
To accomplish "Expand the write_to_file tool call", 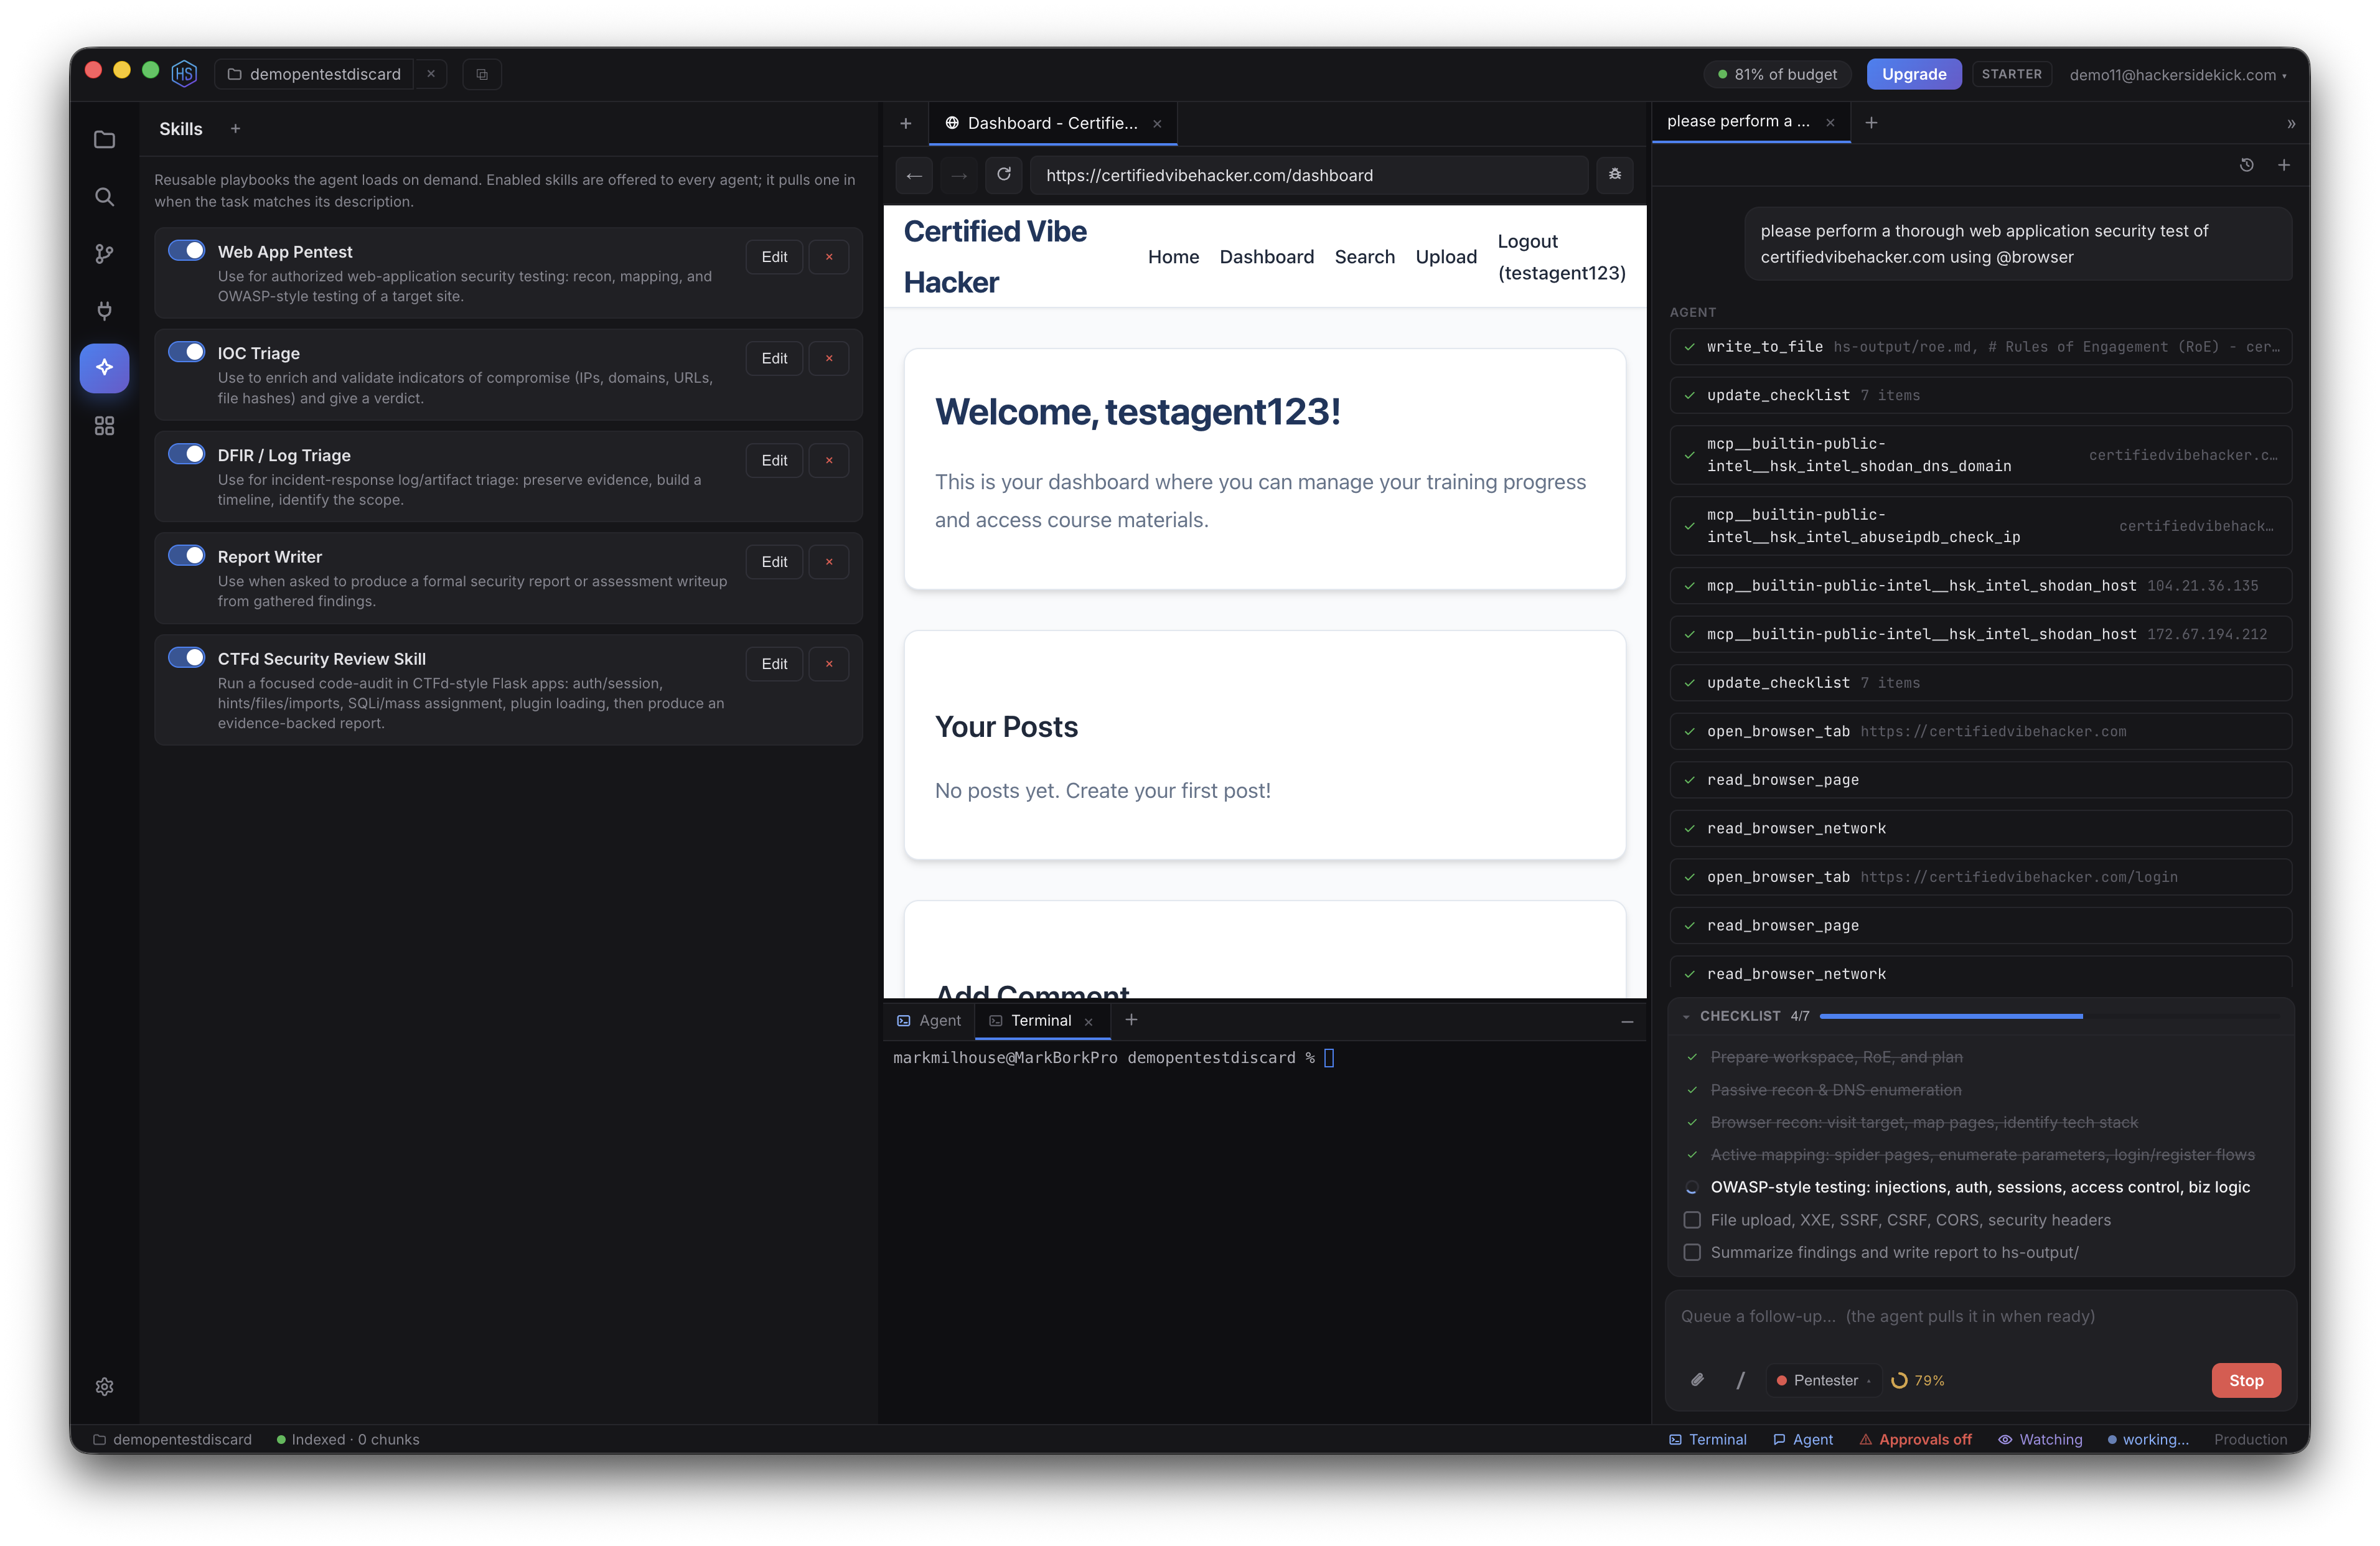I will point(1980,347).
